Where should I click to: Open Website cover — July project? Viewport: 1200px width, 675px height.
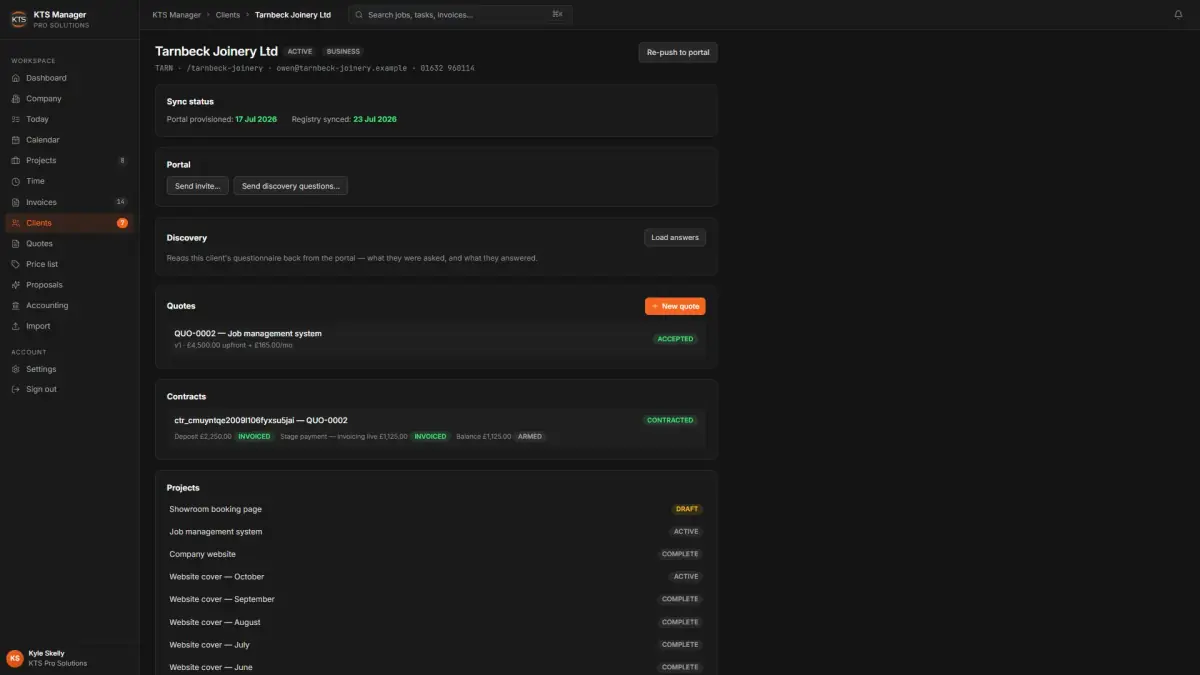(x=436, y=645)
